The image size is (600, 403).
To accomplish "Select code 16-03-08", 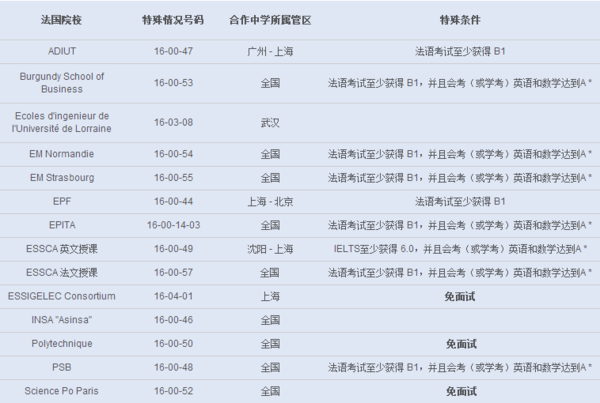I will (x=173, y=122).
